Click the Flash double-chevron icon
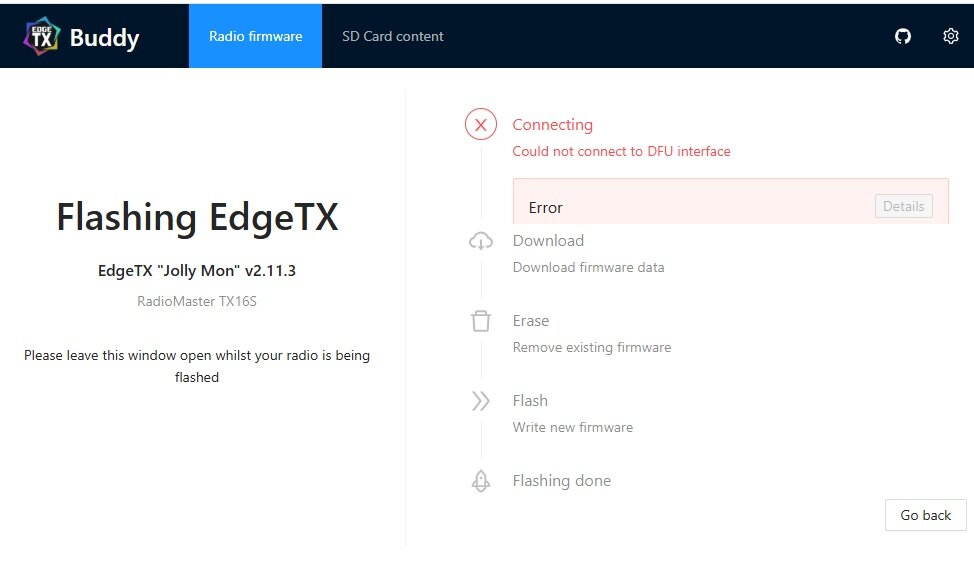The height and width of the screenshot is (567, 974). [481, 401]
